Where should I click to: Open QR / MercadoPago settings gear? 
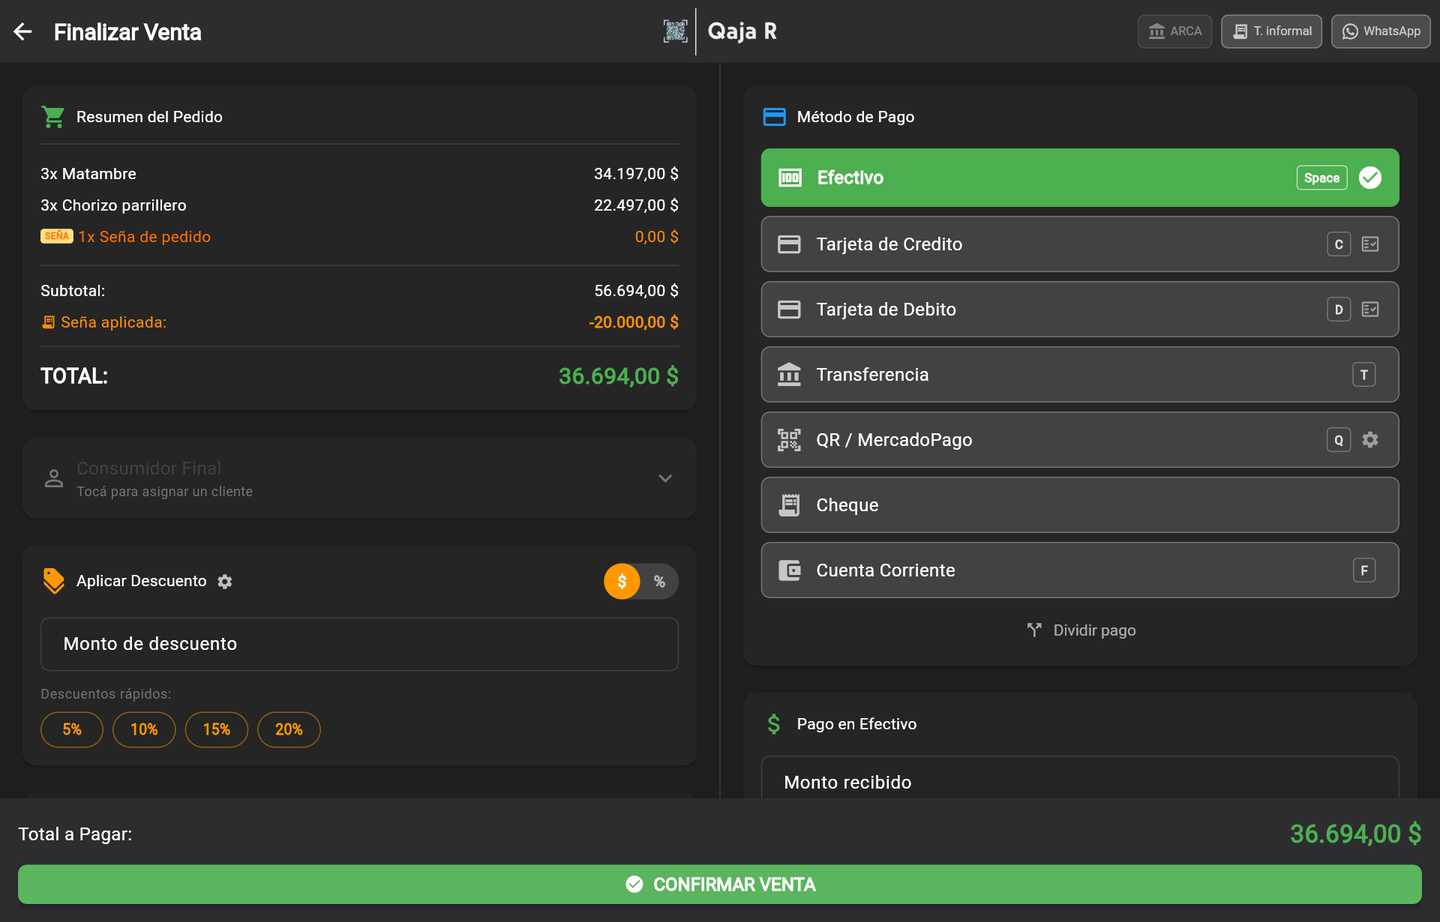(x=1370, y=440)
